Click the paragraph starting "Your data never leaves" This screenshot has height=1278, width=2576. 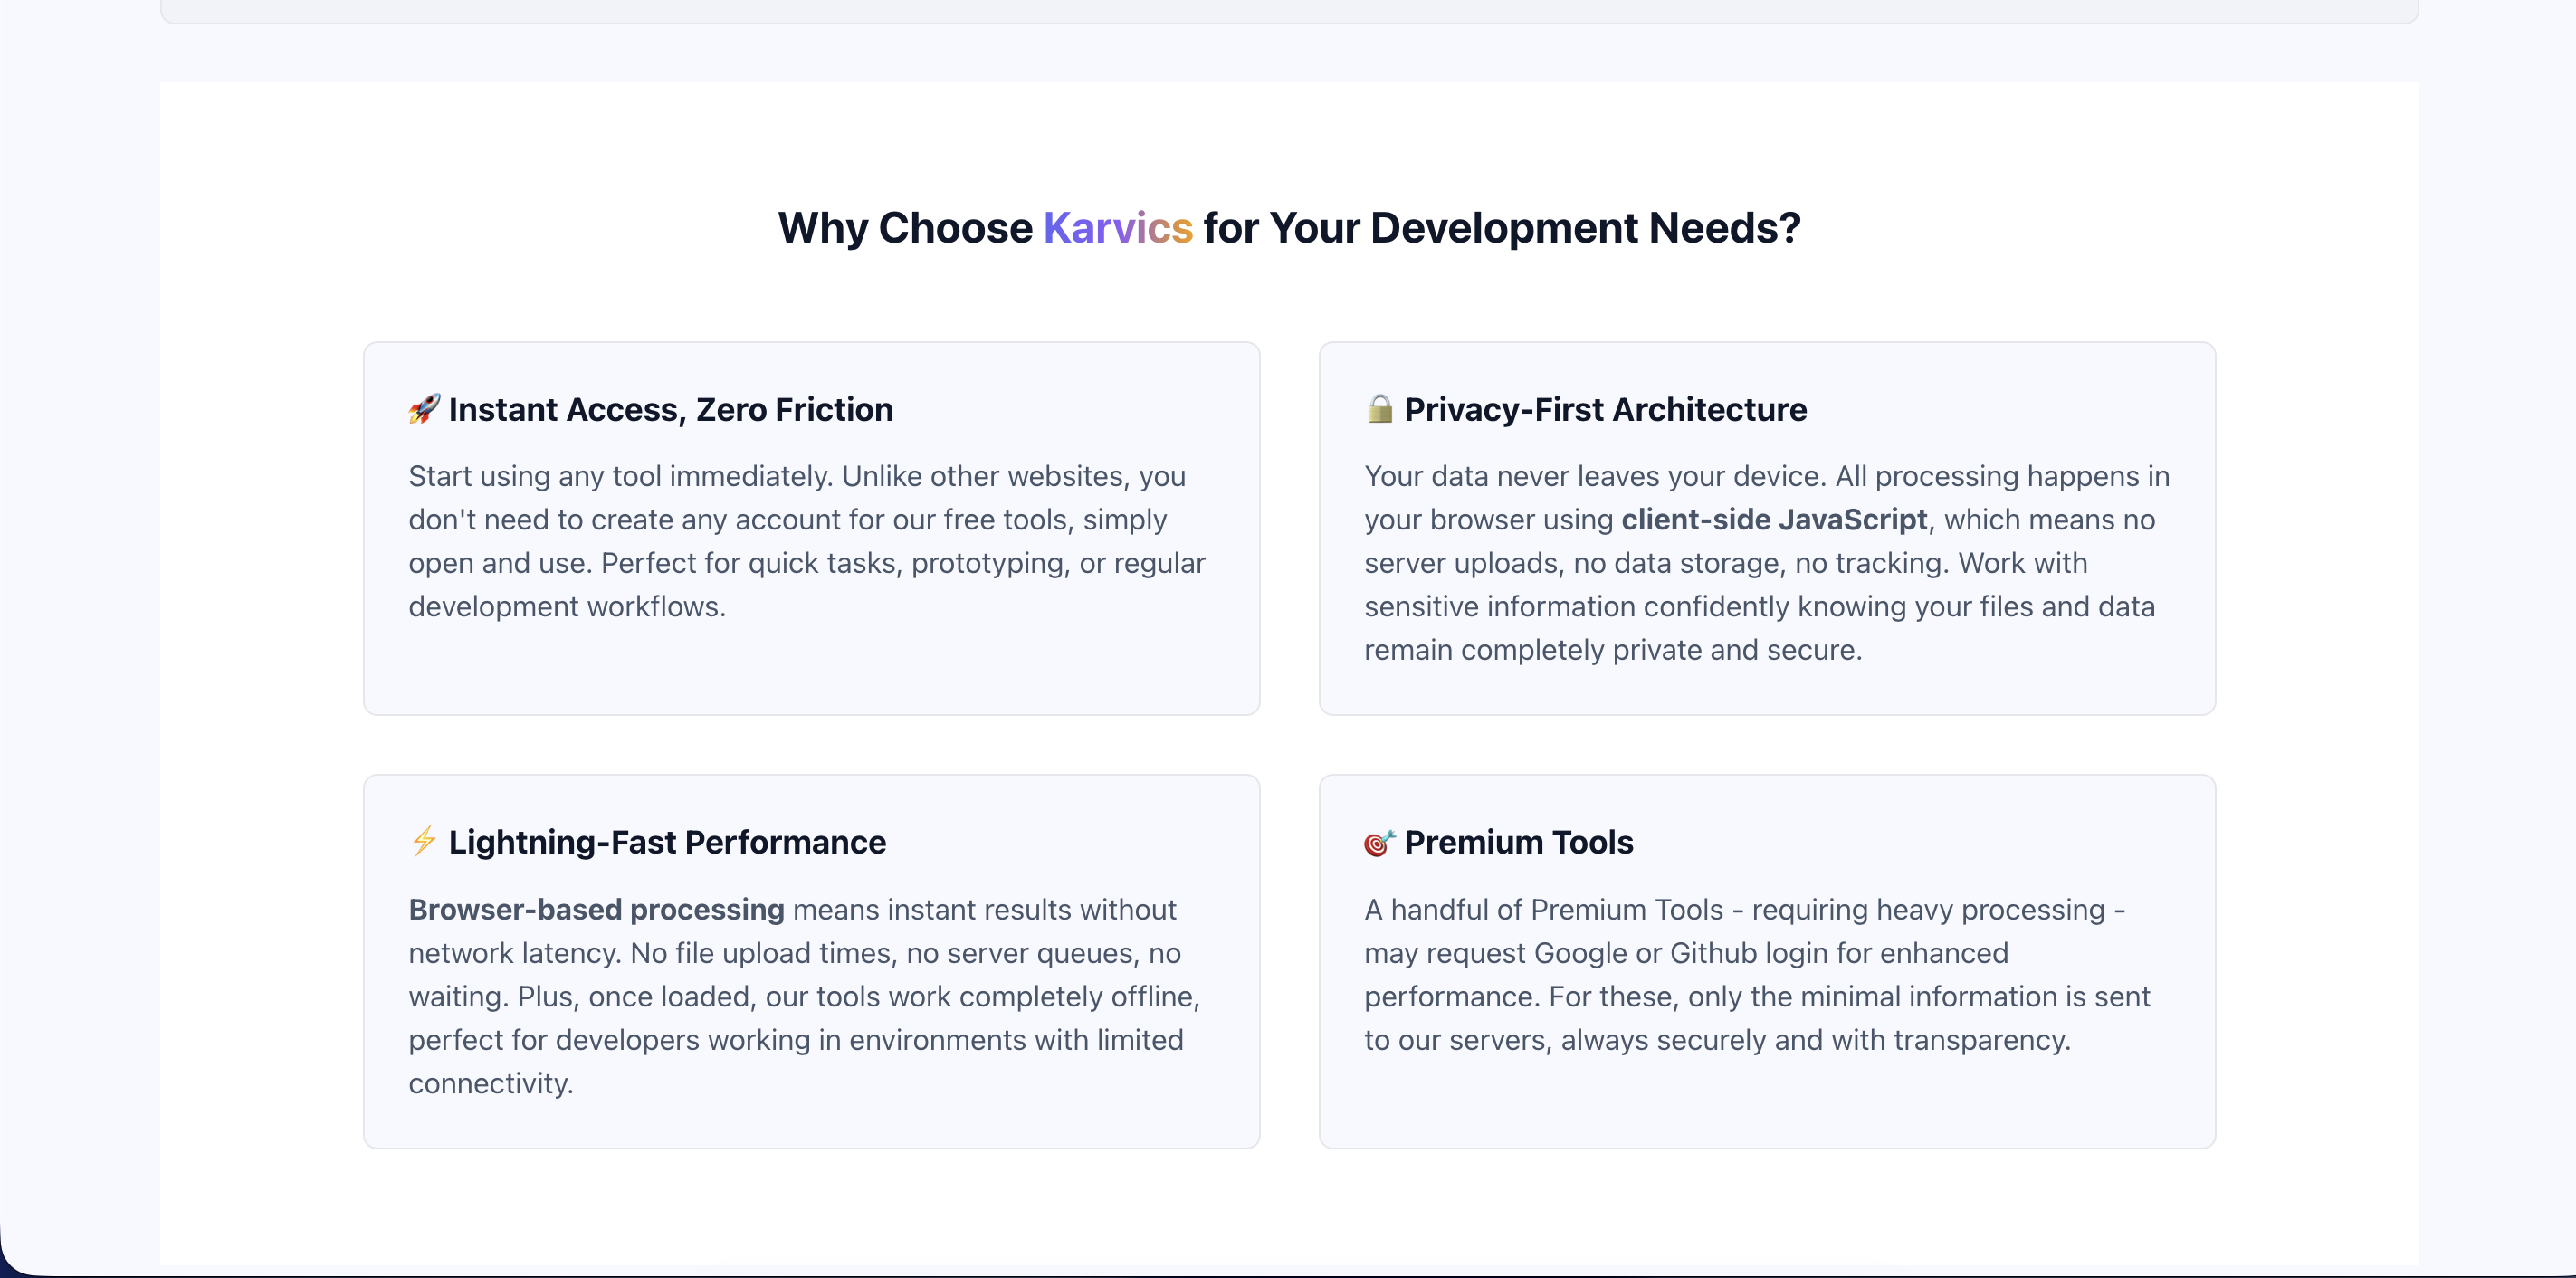coord(1766,562)
